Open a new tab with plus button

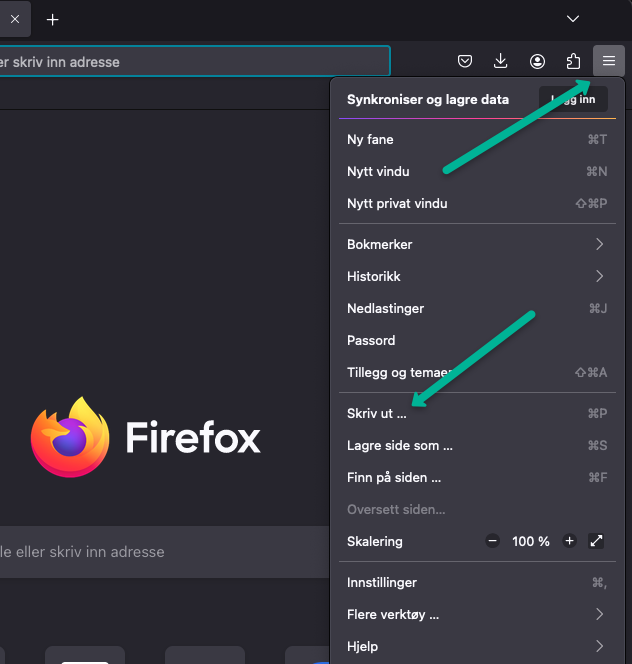[x=53, y=19]
